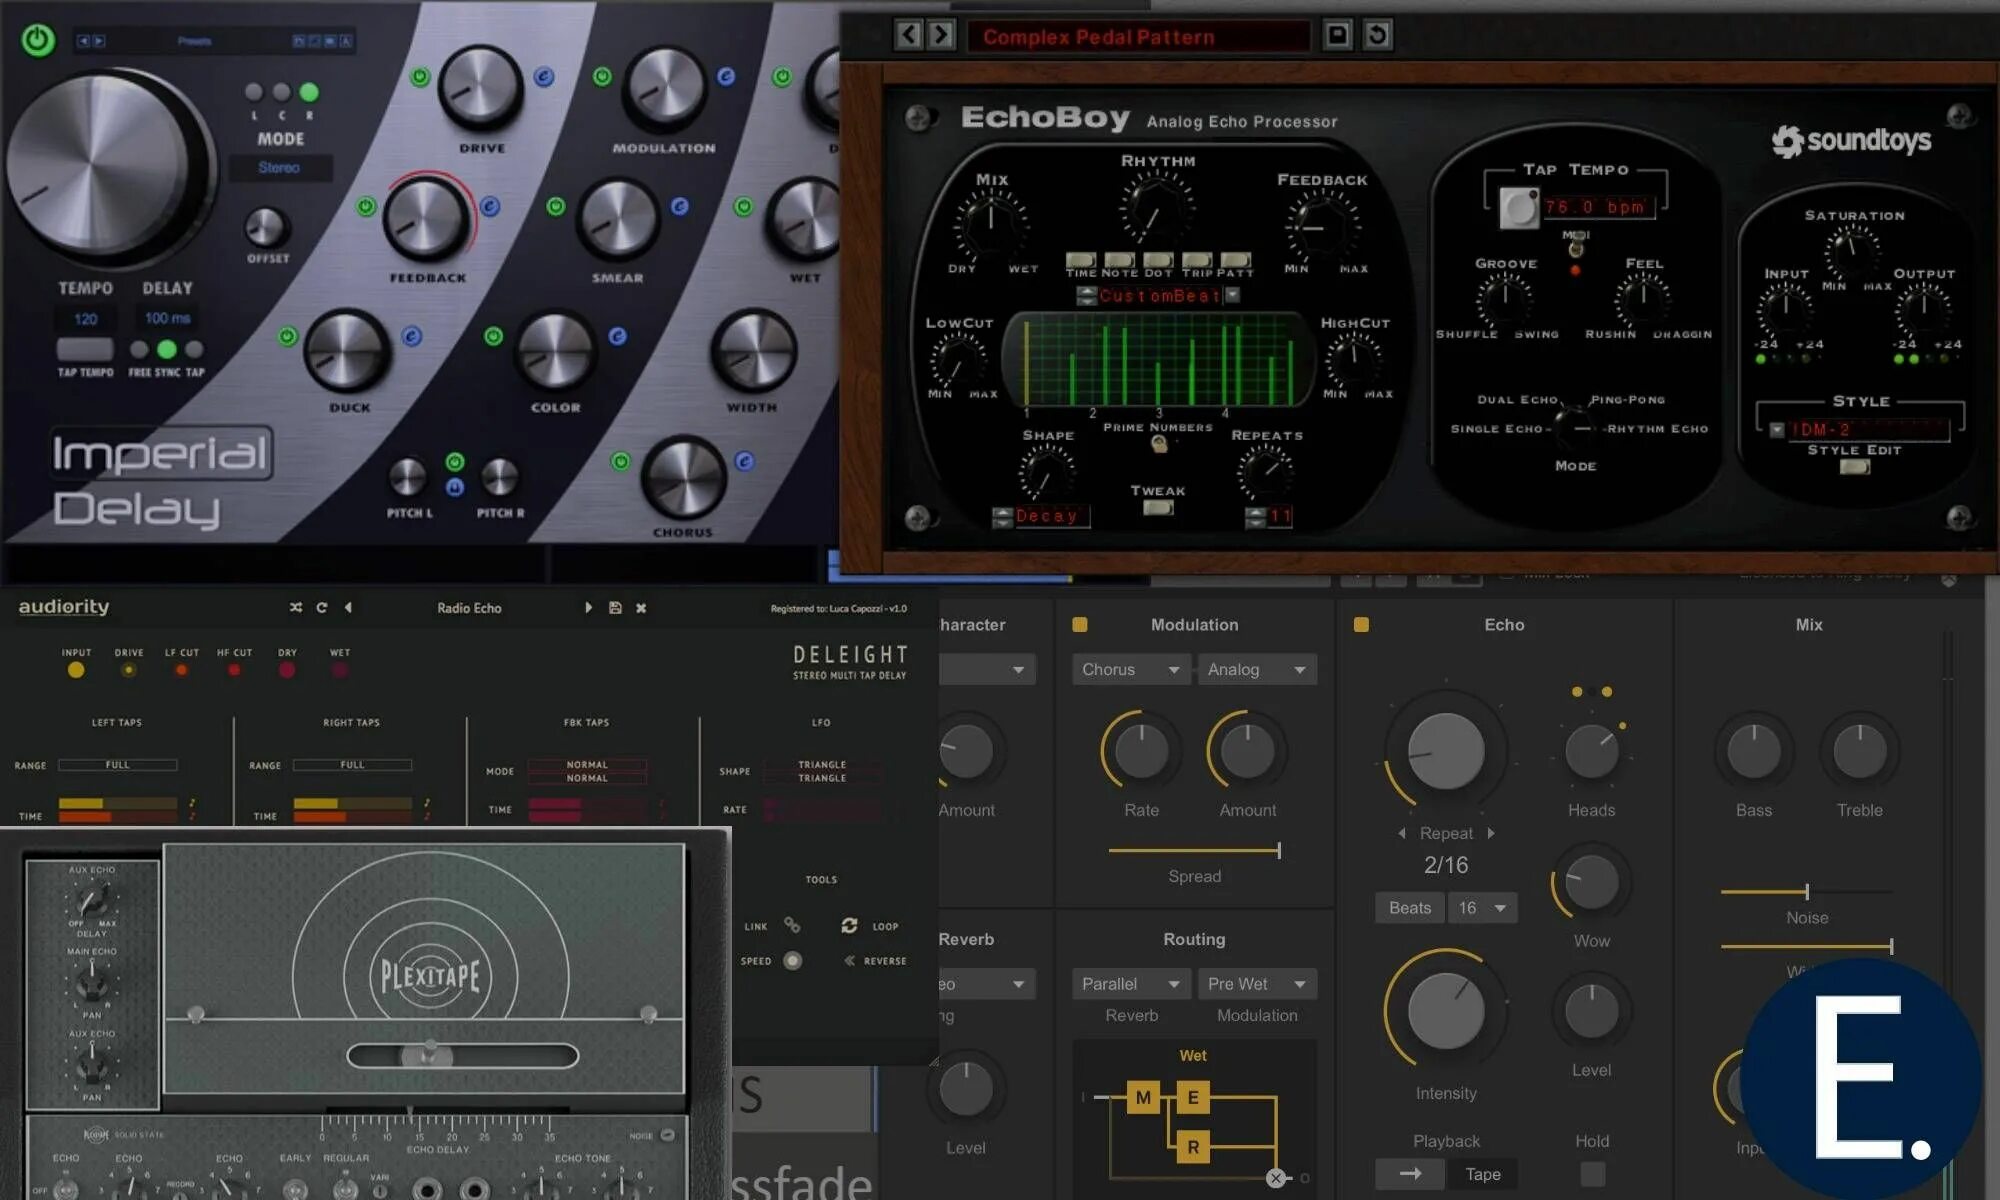Screen dimensions: 2000x1200
Task: Click the Spread slider under Modulation
Action: click(1194, 851)
